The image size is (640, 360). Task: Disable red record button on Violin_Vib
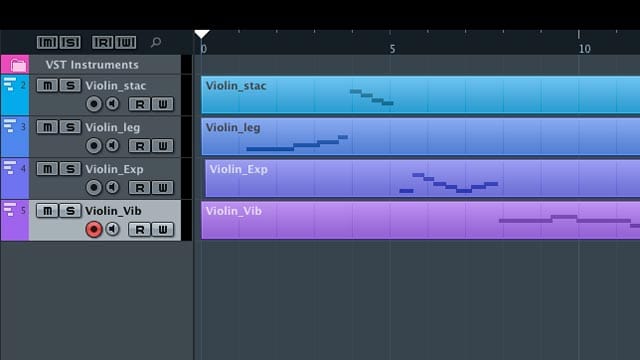pyautogui.click(x=93, y=229)
